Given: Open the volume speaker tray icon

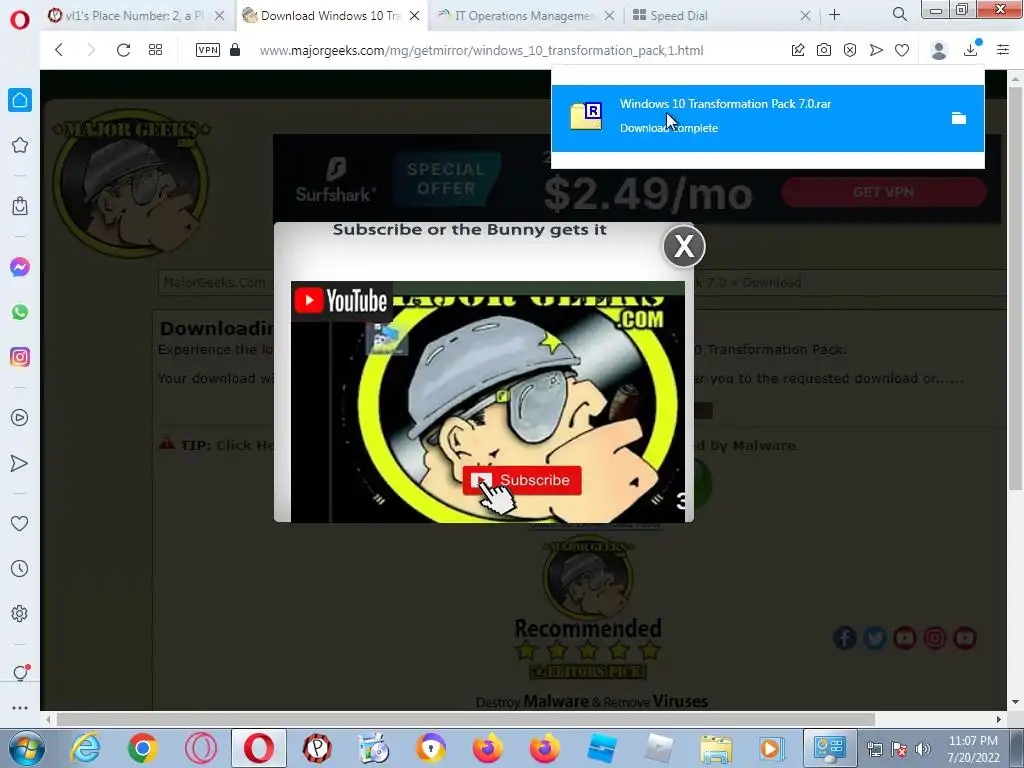Looking at the screenshot, I should (923, 749).
